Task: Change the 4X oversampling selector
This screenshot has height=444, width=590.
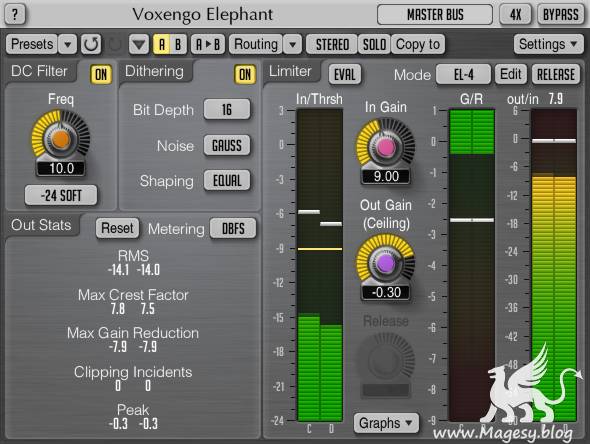Action: [x=515, y=15]
